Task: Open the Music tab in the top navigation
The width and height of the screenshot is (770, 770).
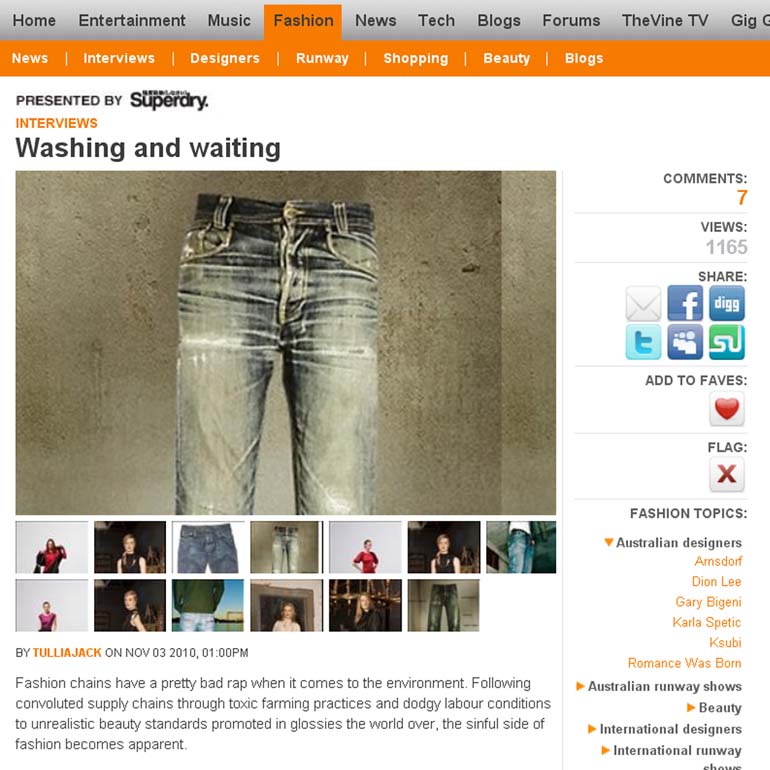Action: pos(229,21)
